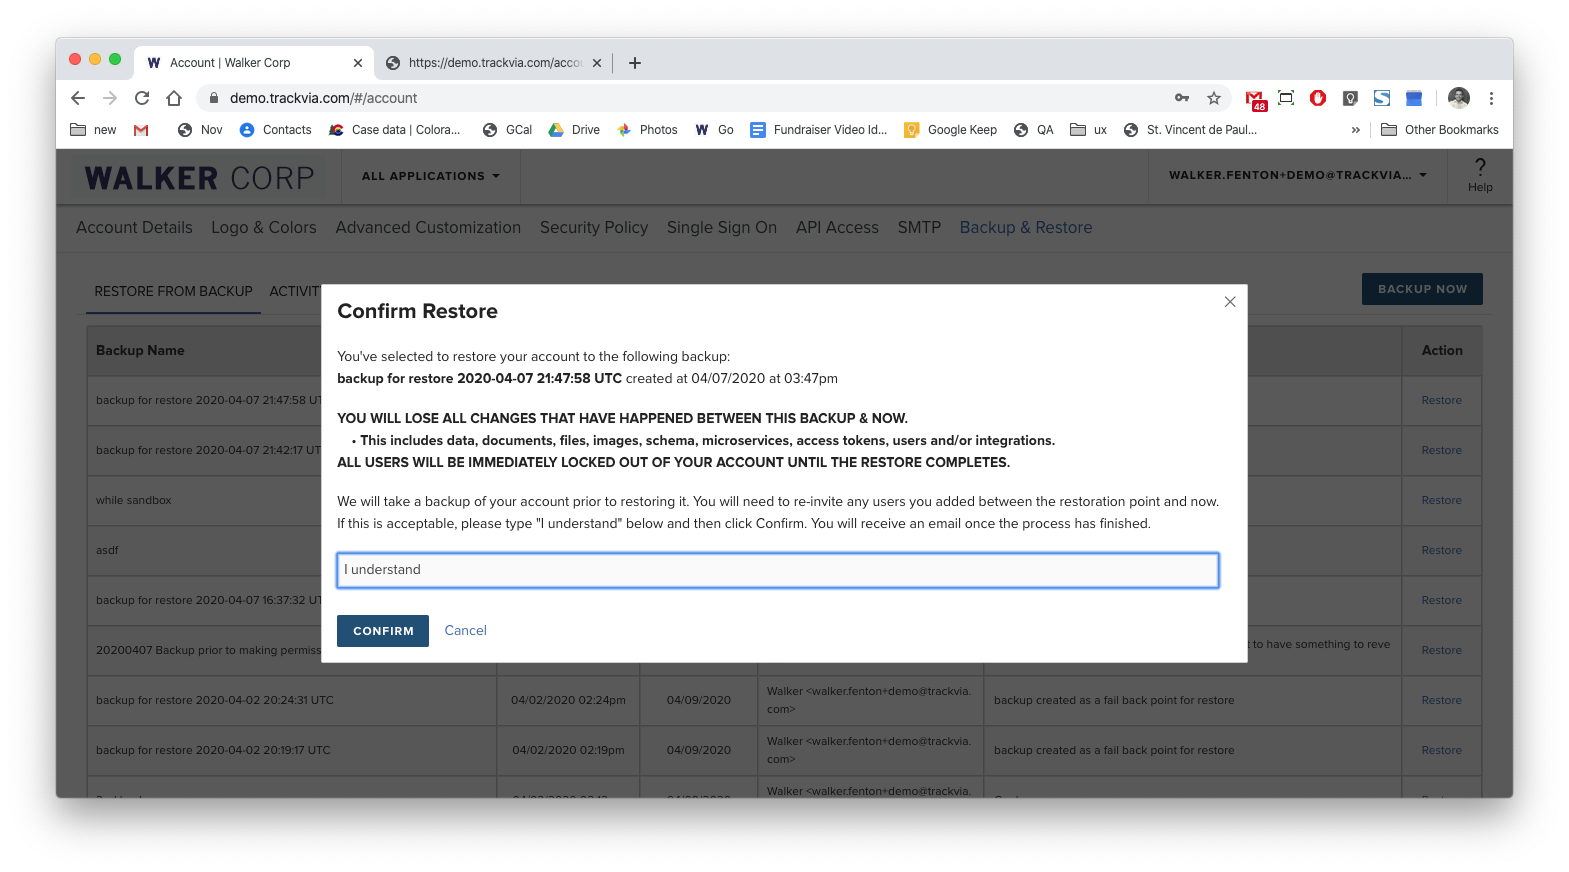The image size is (1569, 872).
Task: Cancel the restore confirmation
Action: [465, 631]
